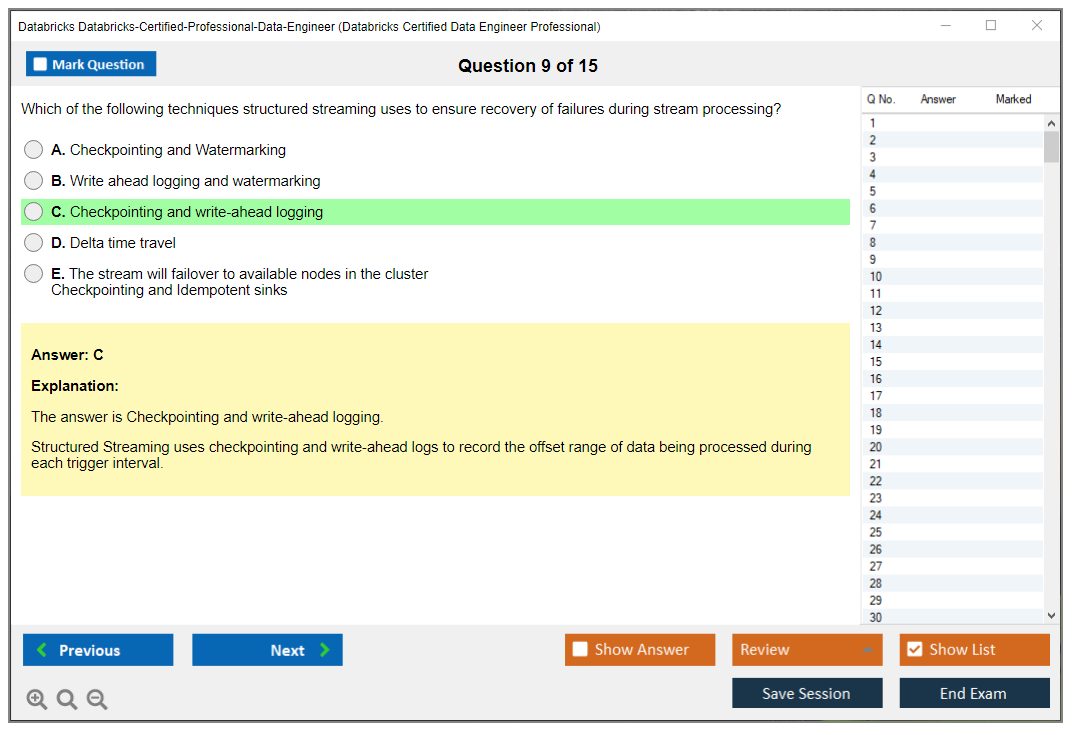Go to the Previous question
The image size is (1075, 735).
98,650
